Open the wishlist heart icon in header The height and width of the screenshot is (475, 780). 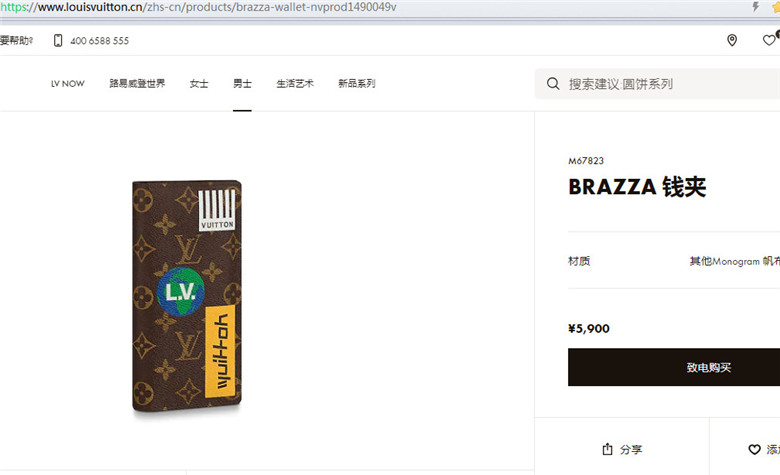769,40
